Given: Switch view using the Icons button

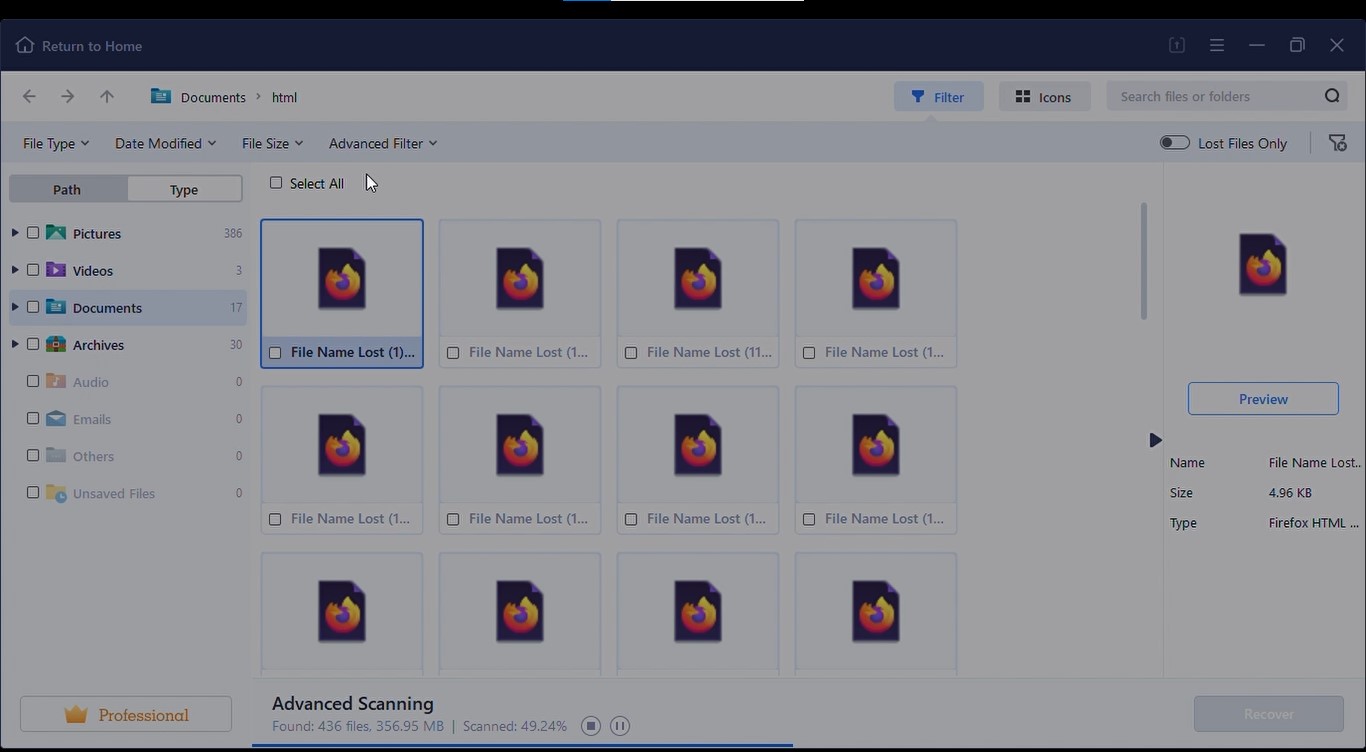Looking at the screenshot, I should click(1044, 96).
